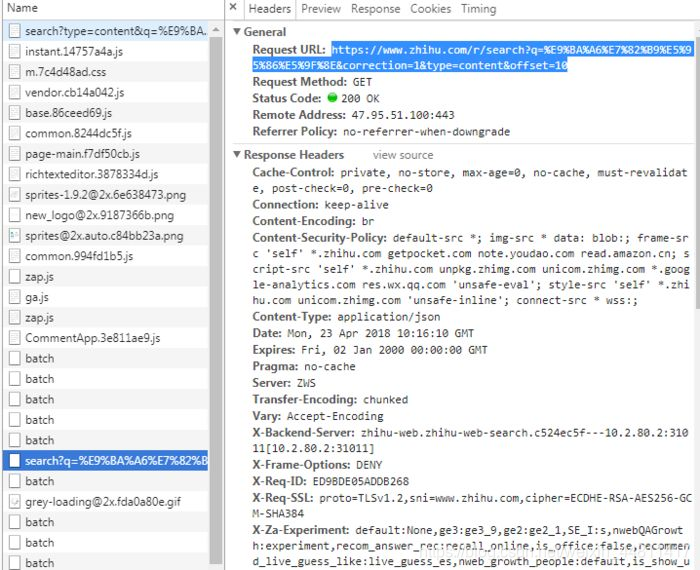700x570 pixels.
Task: Select CommentApp.3e811ae9.js request
Action: coord(106,338)
